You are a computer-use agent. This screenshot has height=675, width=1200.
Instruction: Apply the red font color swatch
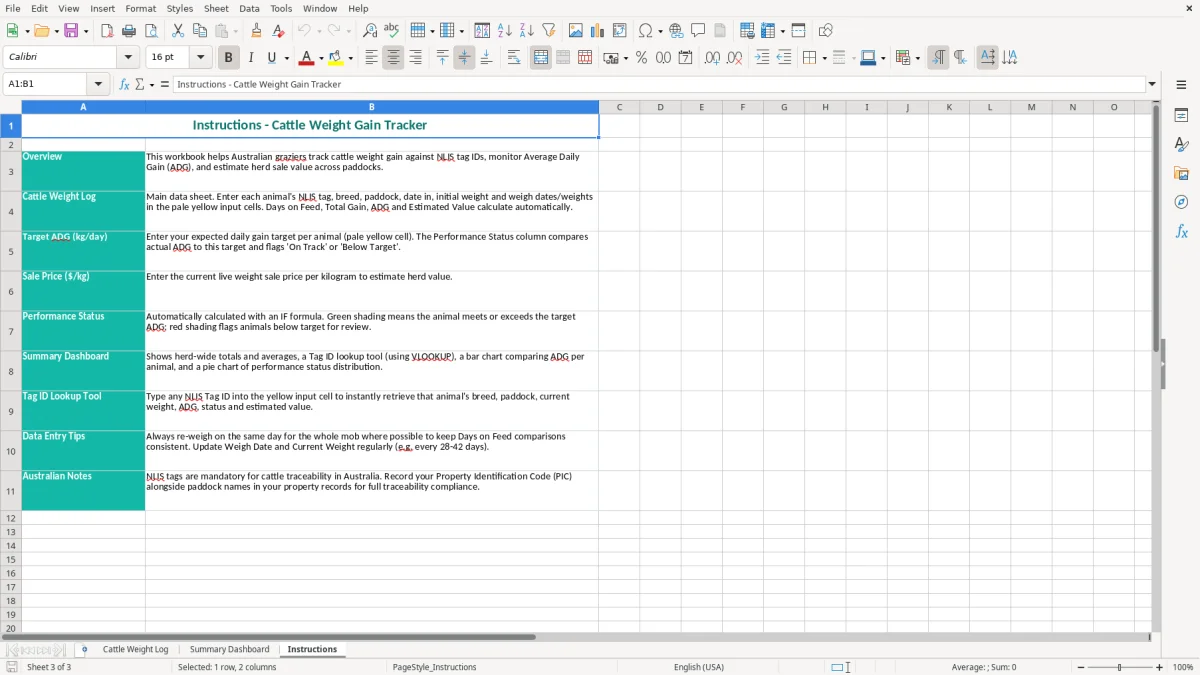pyautogui.click(x=306, y=58)
